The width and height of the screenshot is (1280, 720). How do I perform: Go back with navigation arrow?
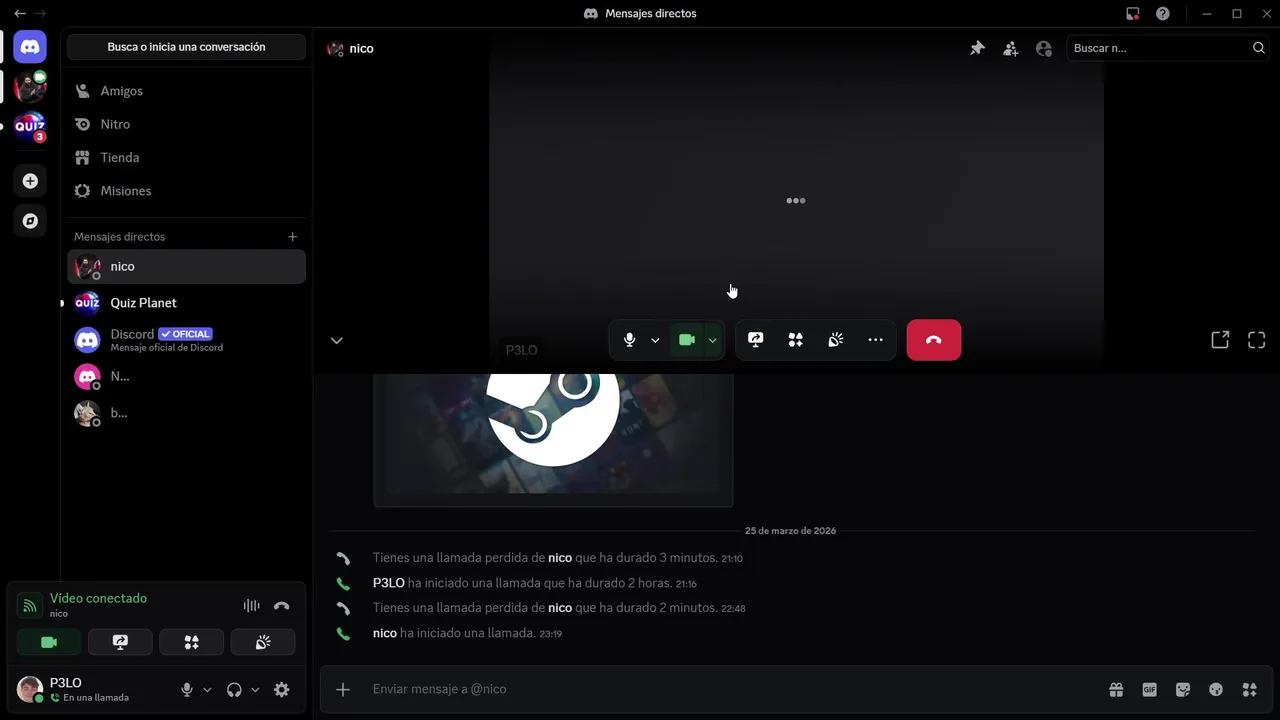19,14
